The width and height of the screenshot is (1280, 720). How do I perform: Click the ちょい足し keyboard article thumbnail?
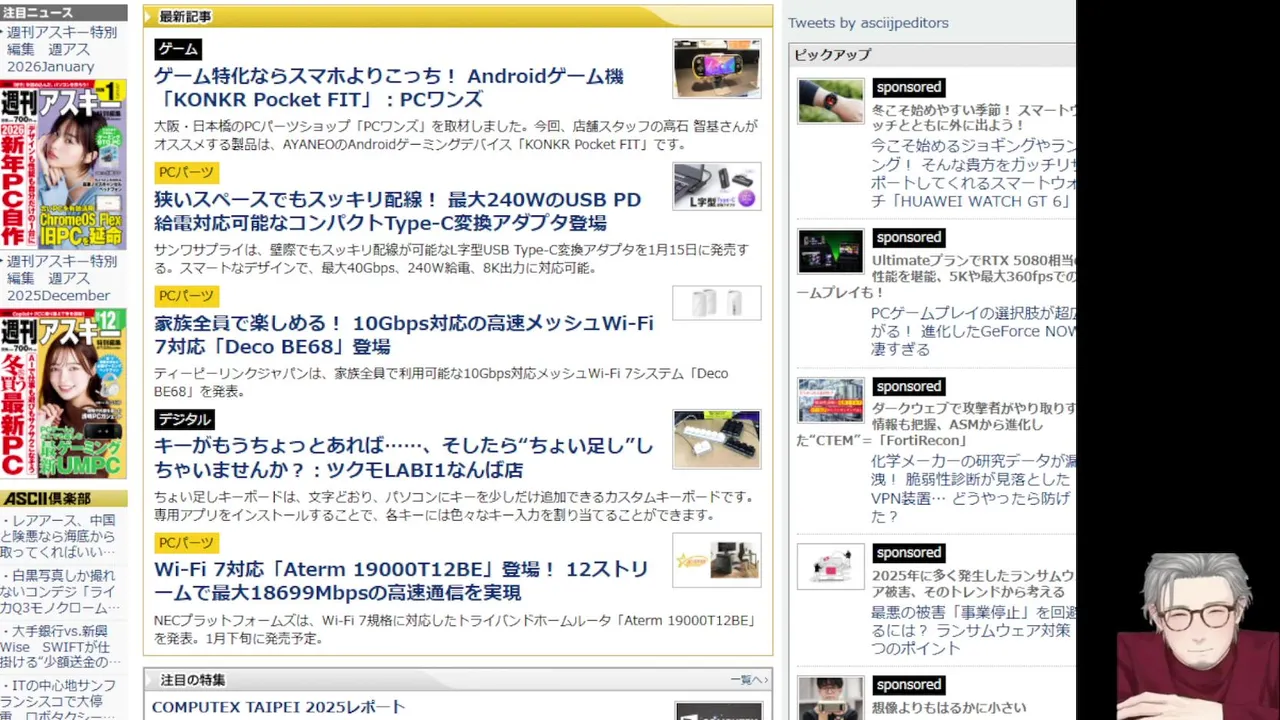[x=717, y=439]
